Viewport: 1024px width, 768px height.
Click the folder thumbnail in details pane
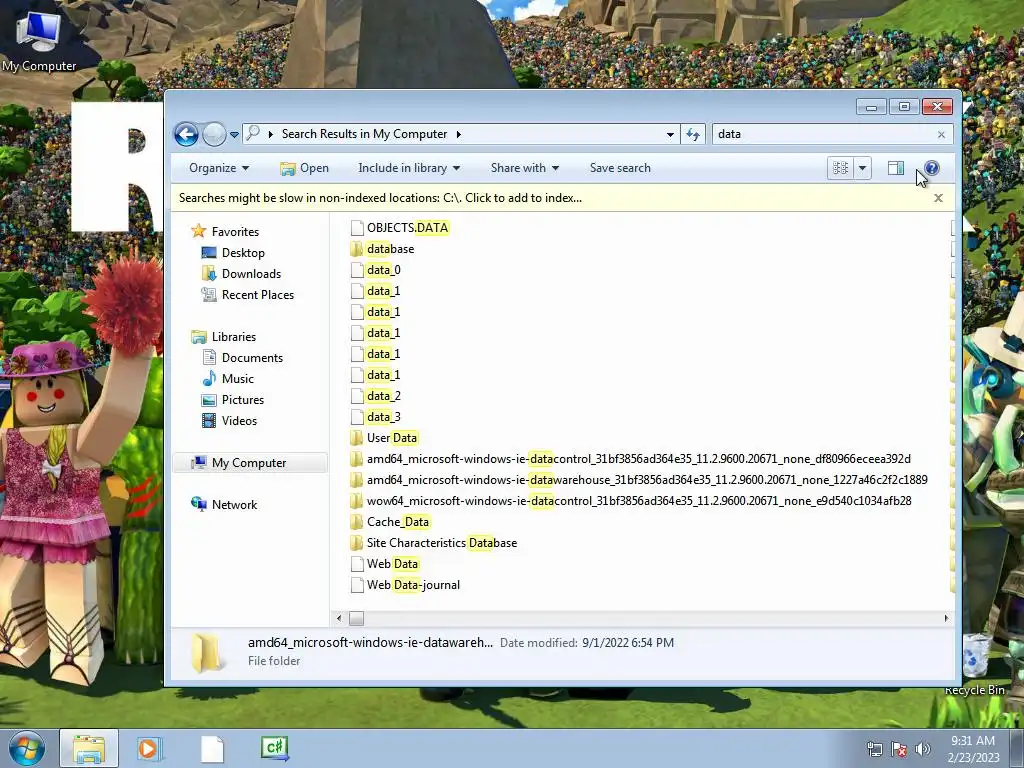point(207,652)
